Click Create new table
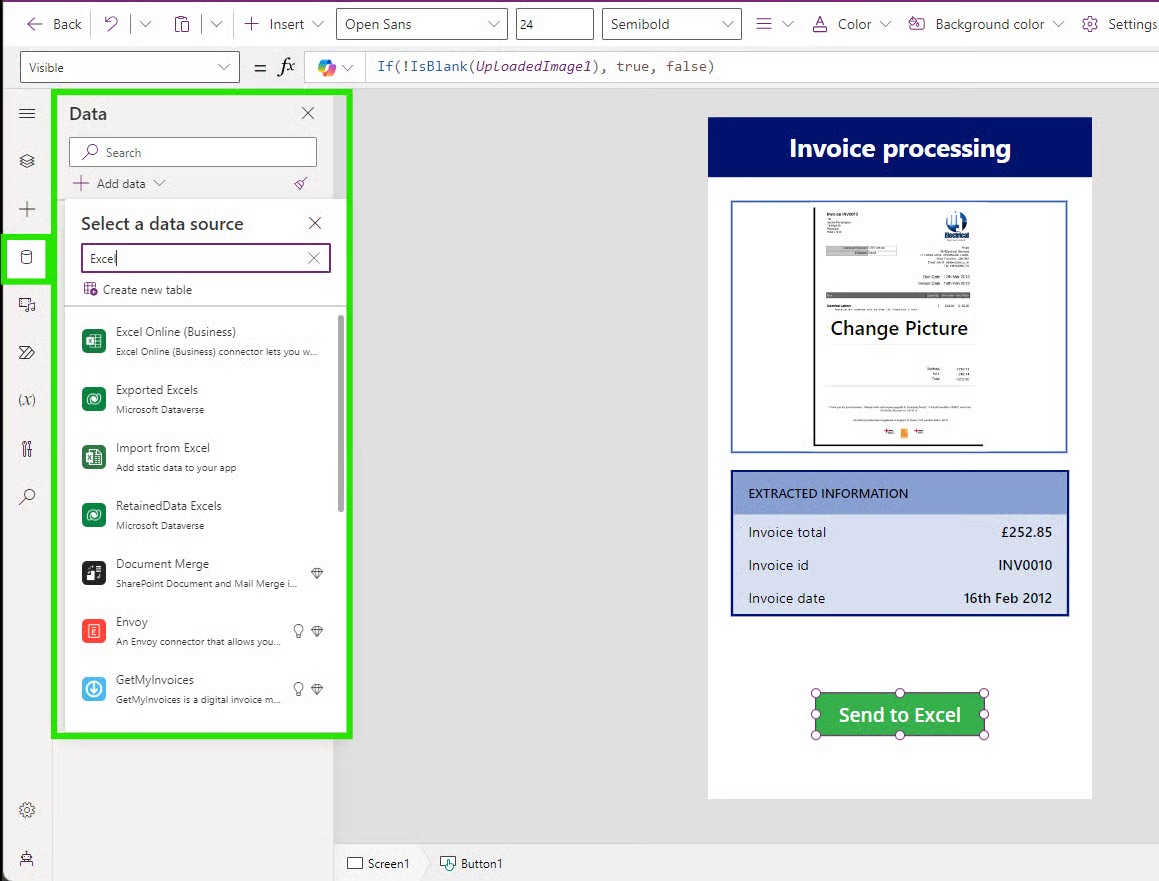 click(137, 290)
